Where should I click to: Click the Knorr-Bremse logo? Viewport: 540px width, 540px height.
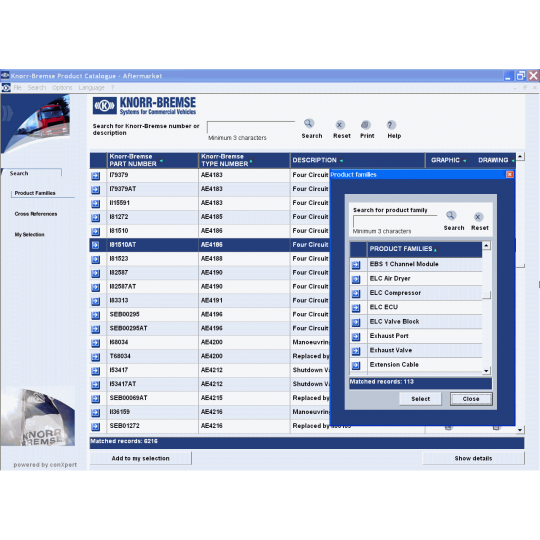144,106
